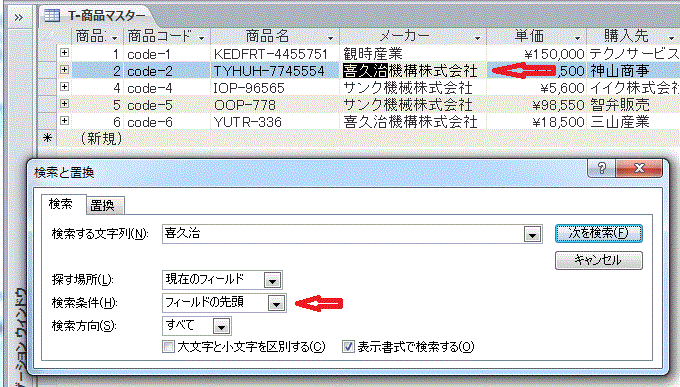Click the ¥150,000 price cell

pos(536,53)
